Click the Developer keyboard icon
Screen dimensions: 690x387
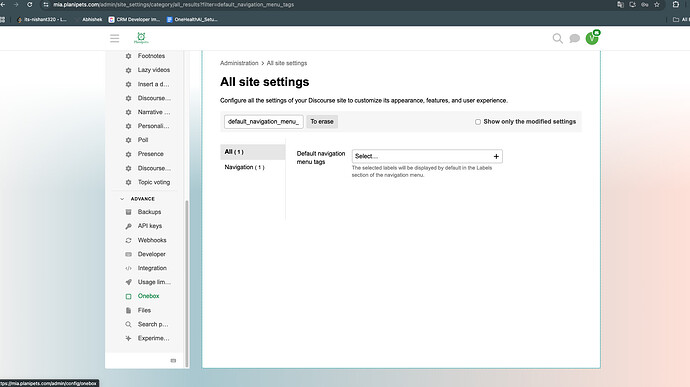point(128,254)
